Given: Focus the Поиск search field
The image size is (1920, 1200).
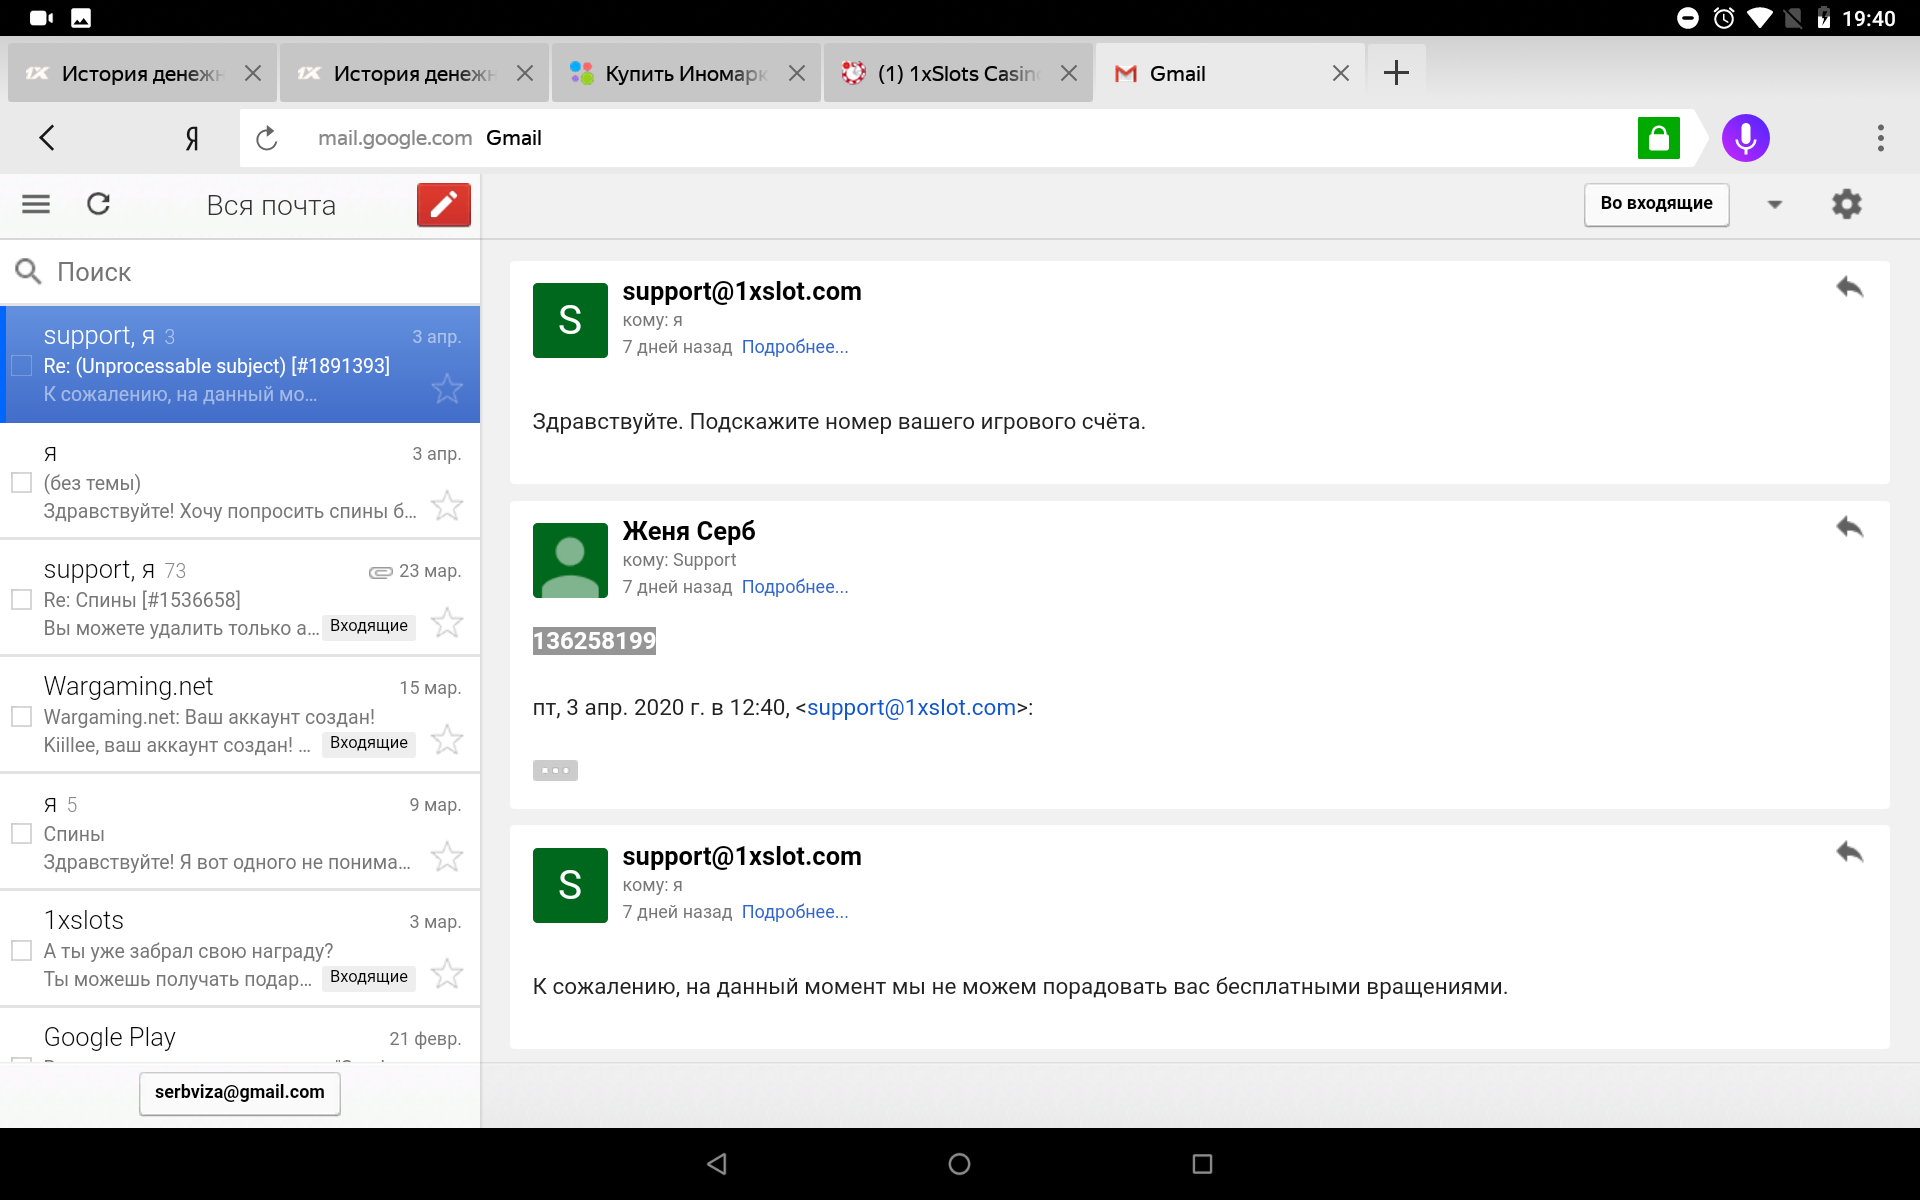Looking at the screenshot, I should coord(250,272).
